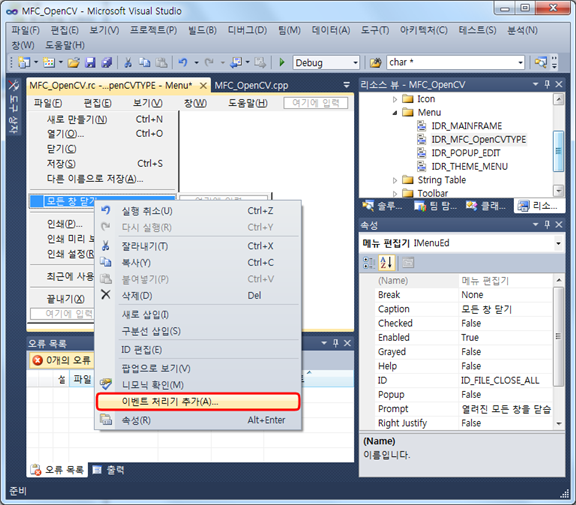
Task: Pin the Properties panel
Action: pos(547,224)
